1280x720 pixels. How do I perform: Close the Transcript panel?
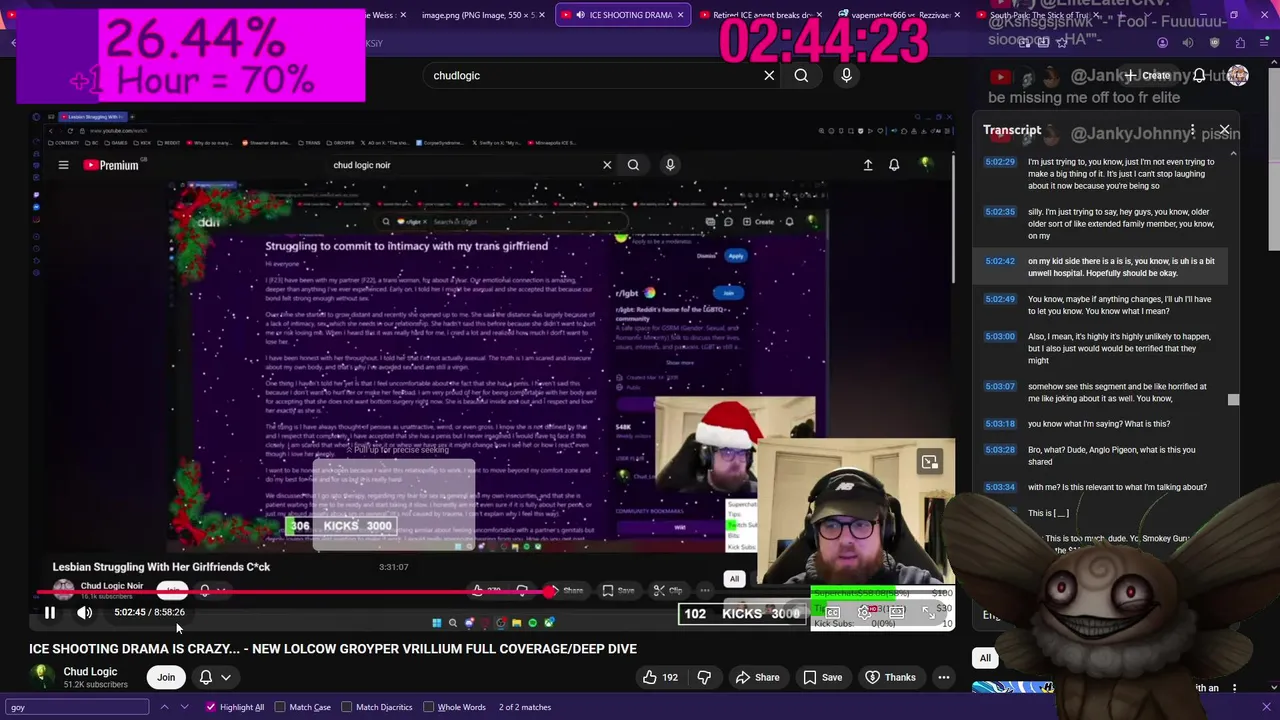coord(1224,130)
